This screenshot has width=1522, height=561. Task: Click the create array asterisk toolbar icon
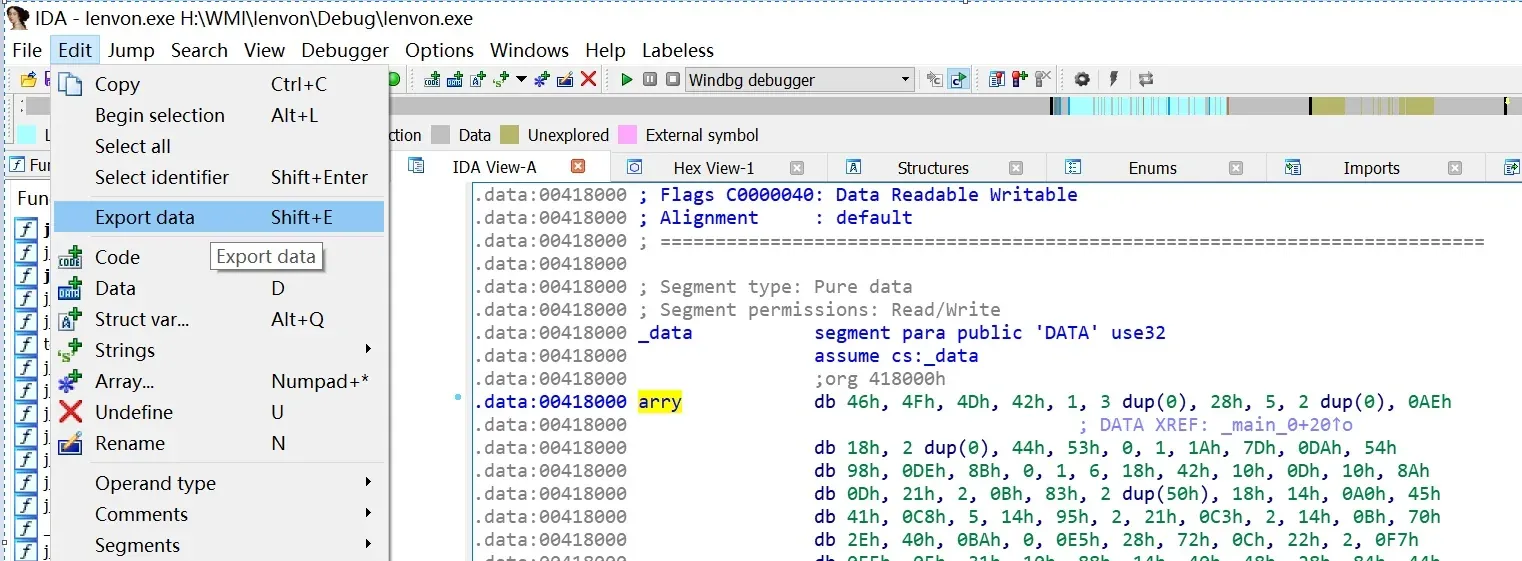pos(542,79)
